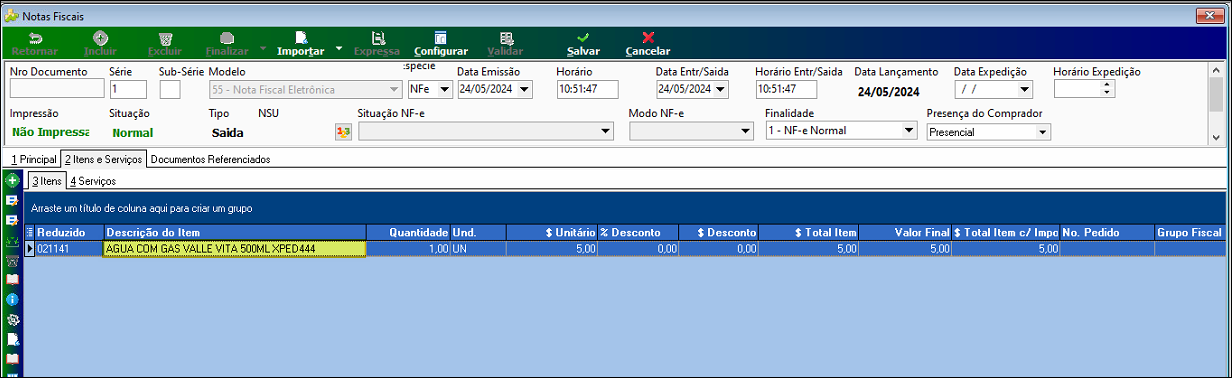The height and width of the screenshot is (378, 1232).
Task: Open the Documentos Referenciados tab
Action: (211, 159)
